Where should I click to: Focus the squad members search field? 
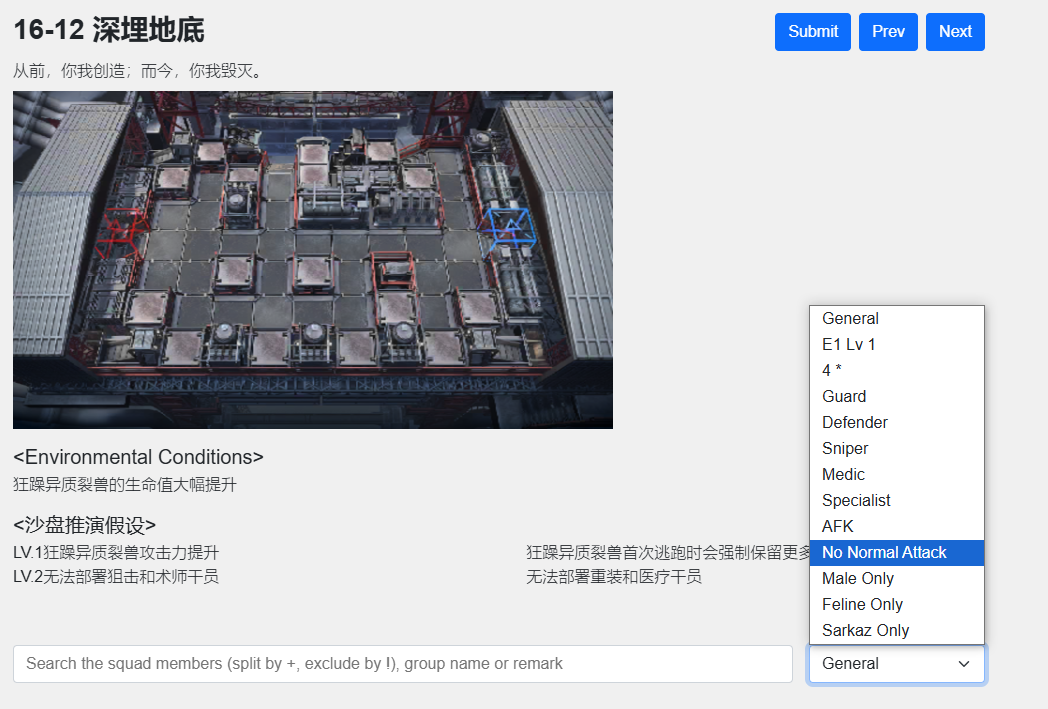tap(402, 664)
